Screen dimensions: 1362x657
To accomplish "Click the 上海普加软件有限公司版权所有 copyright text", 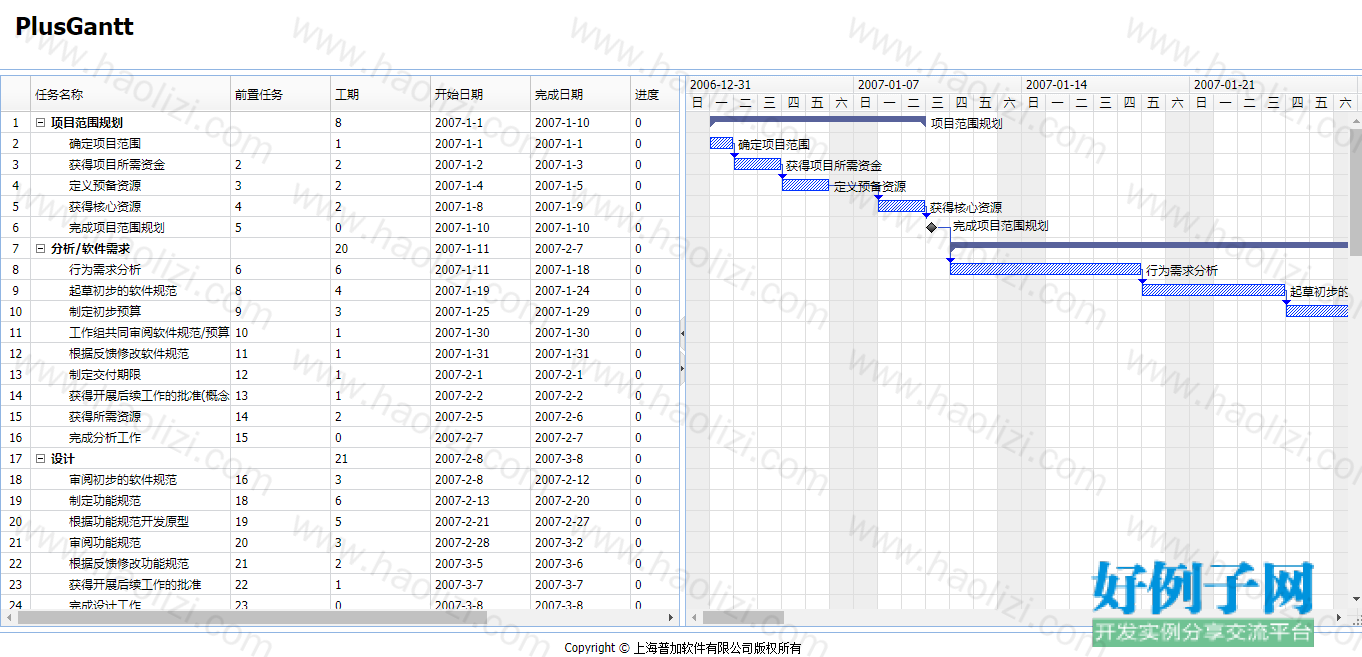I will click(718, 647).
